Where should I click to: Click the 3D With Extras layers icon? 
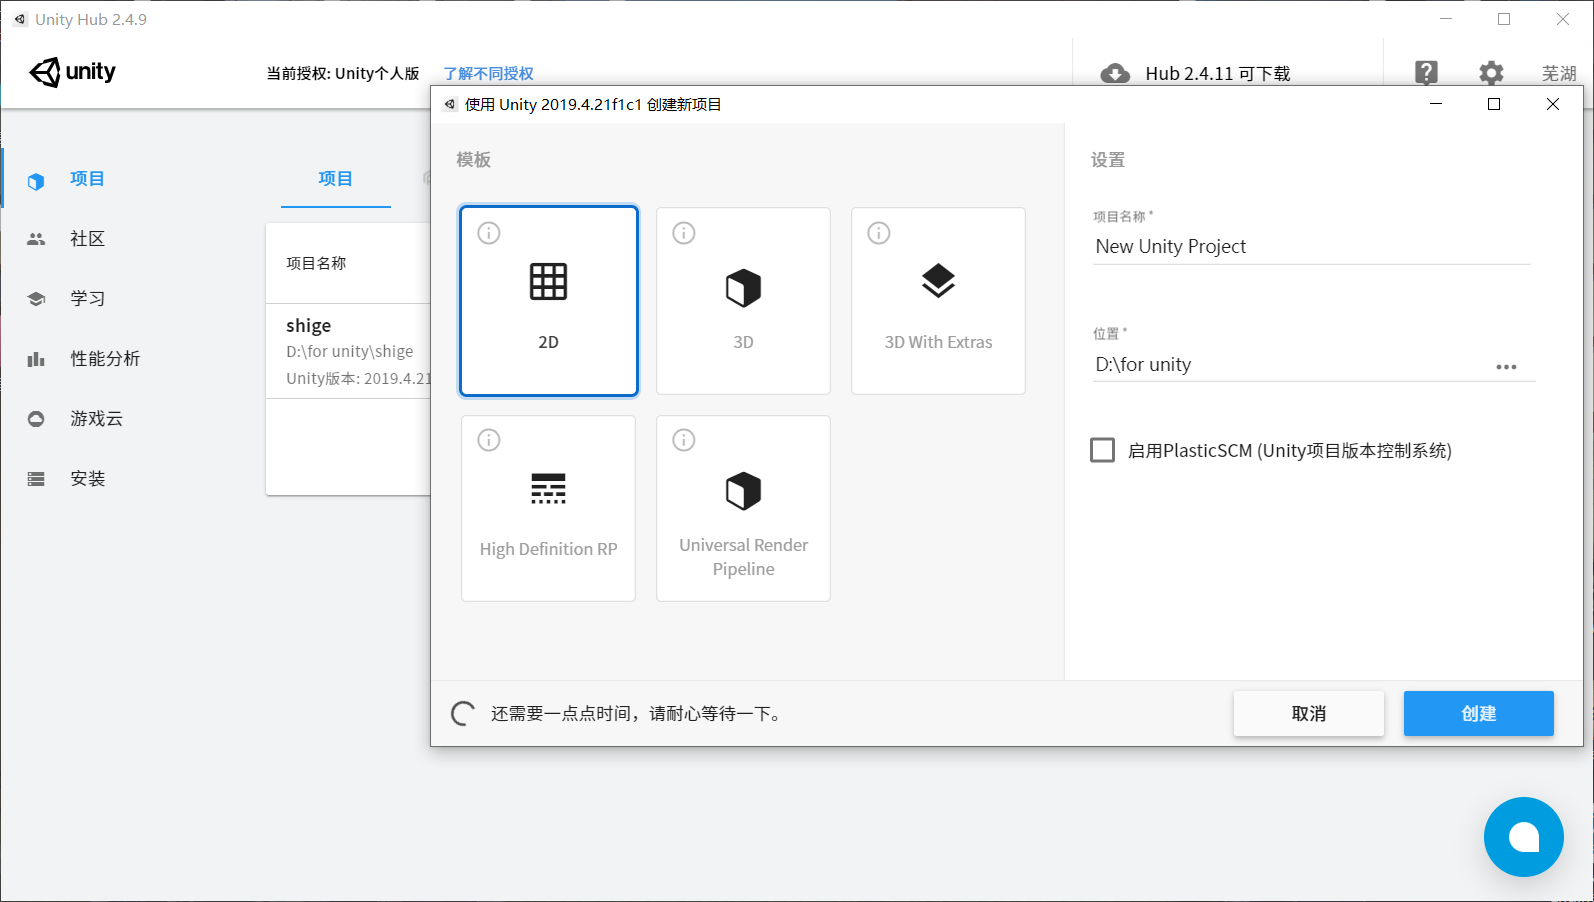938,281
